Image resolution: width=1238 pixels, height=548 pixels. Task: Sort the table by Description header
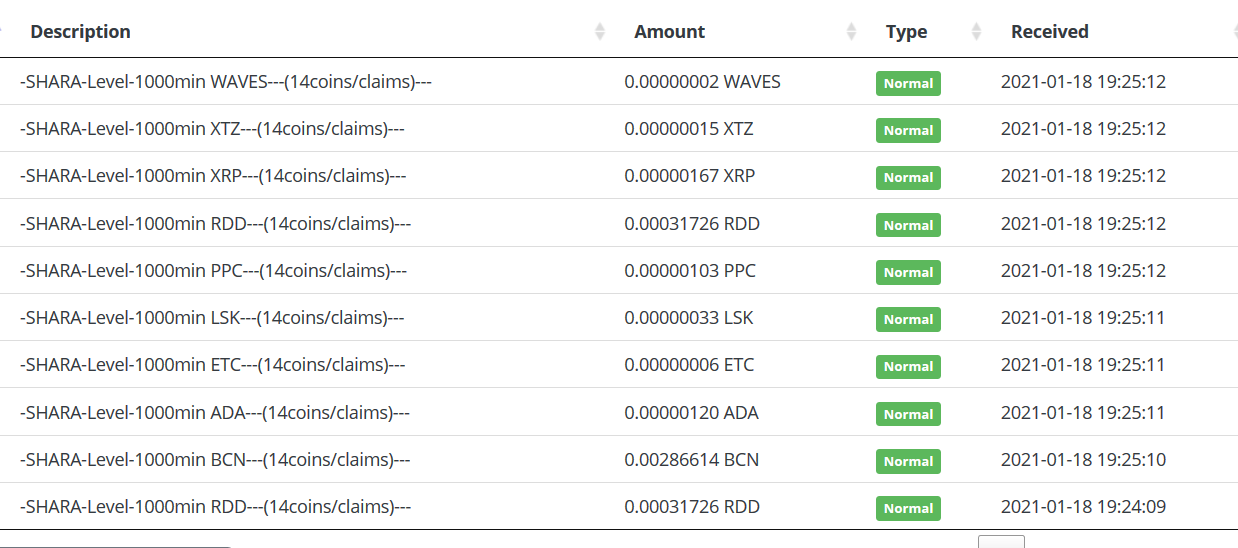click(80, 32)
